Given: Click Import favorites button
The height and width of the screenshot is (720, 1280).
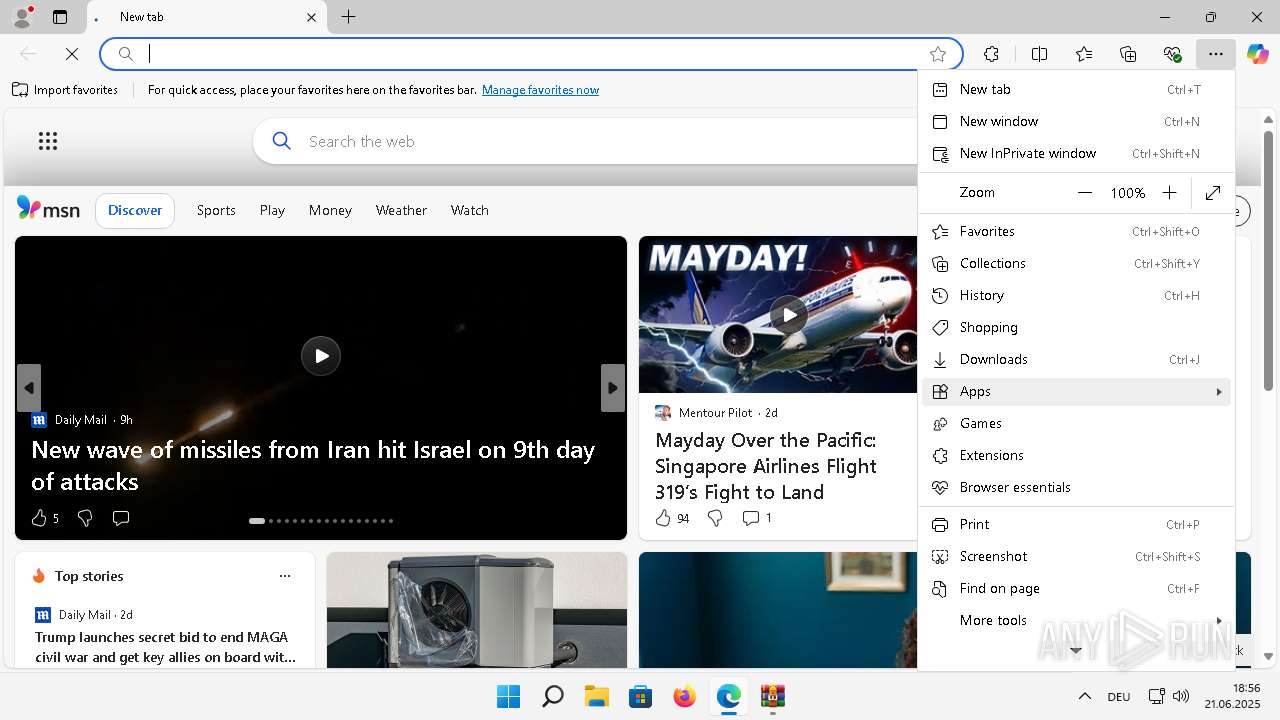Looking at the screenshot, I should coord(65,90).
